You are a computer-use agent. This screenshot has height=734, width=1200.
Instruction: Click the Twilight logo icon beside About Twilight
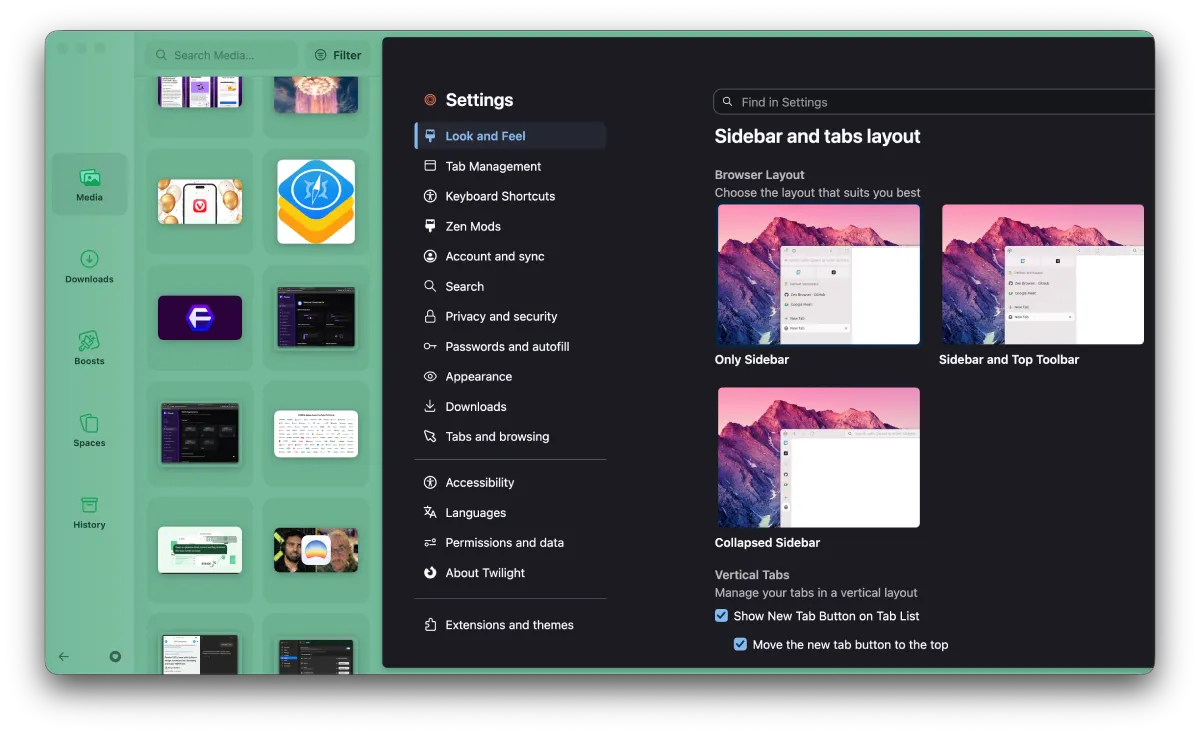(430, 572)
